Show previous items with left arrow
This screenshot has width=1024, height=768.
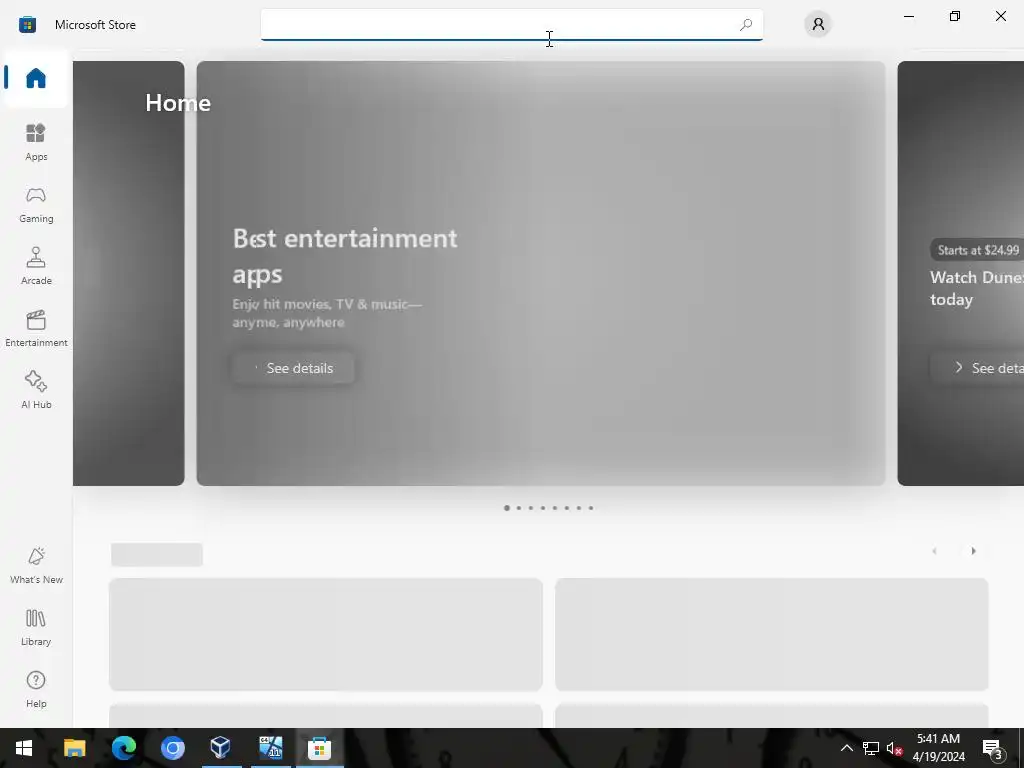pyautogui.click(x=935, y=551)
